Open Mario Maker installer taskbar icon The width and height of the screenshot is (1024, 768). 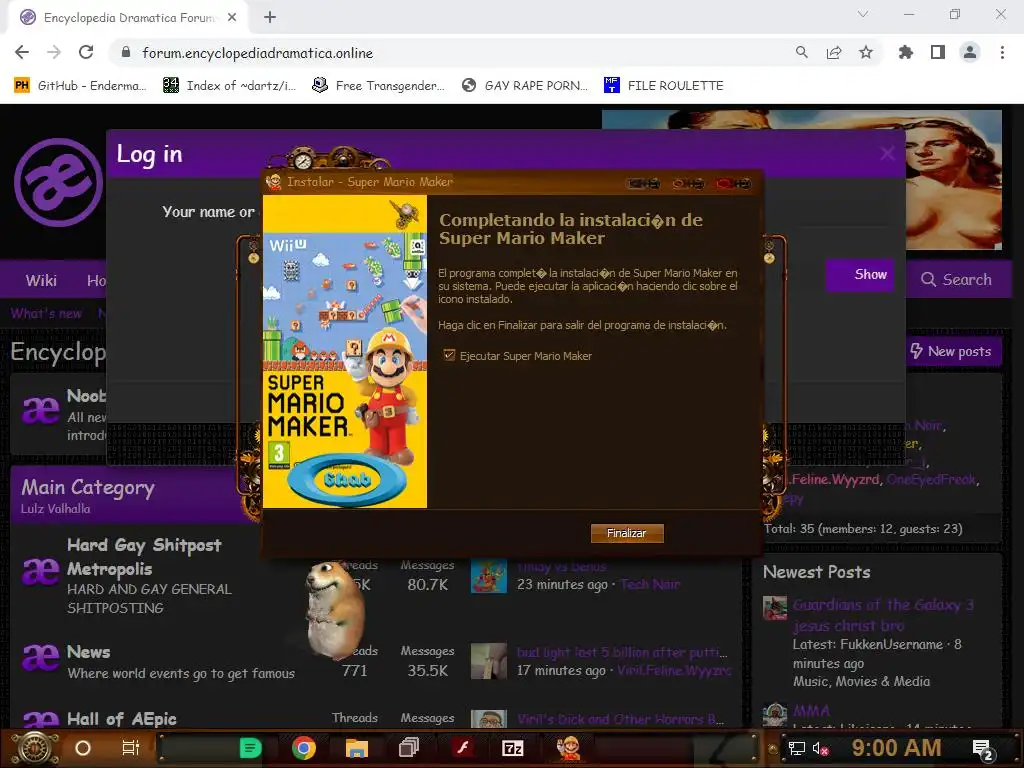[x=568, y=748]
